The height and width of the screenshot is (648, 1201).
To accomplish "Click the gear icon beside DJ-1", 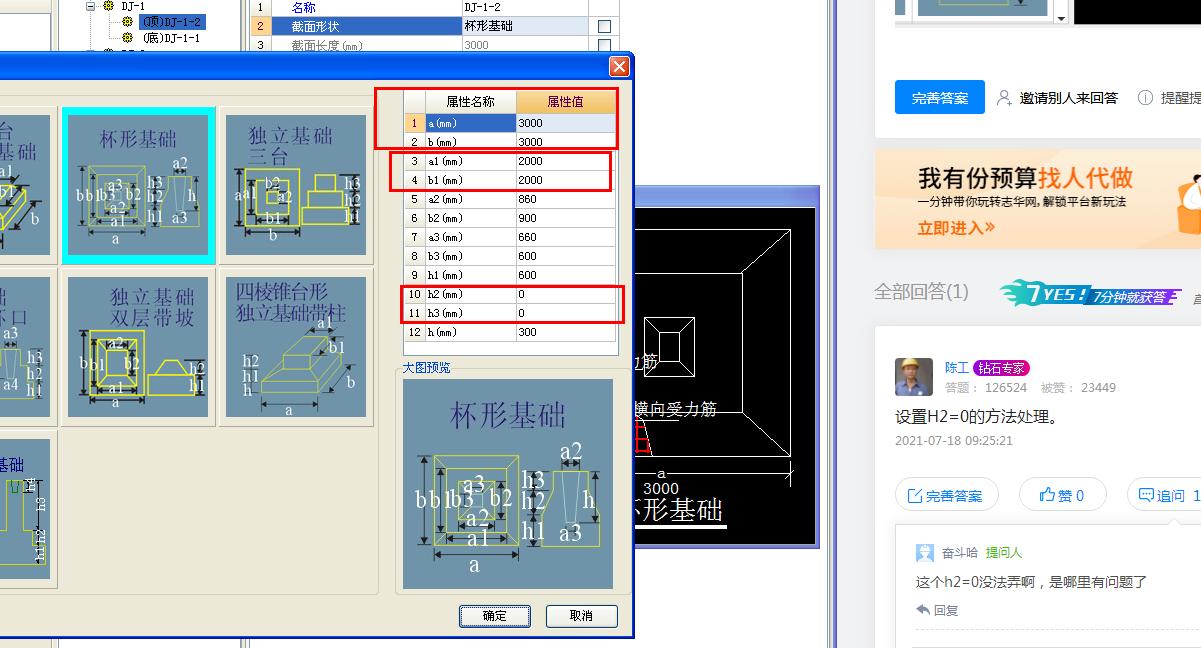I will tap(109, 6).
